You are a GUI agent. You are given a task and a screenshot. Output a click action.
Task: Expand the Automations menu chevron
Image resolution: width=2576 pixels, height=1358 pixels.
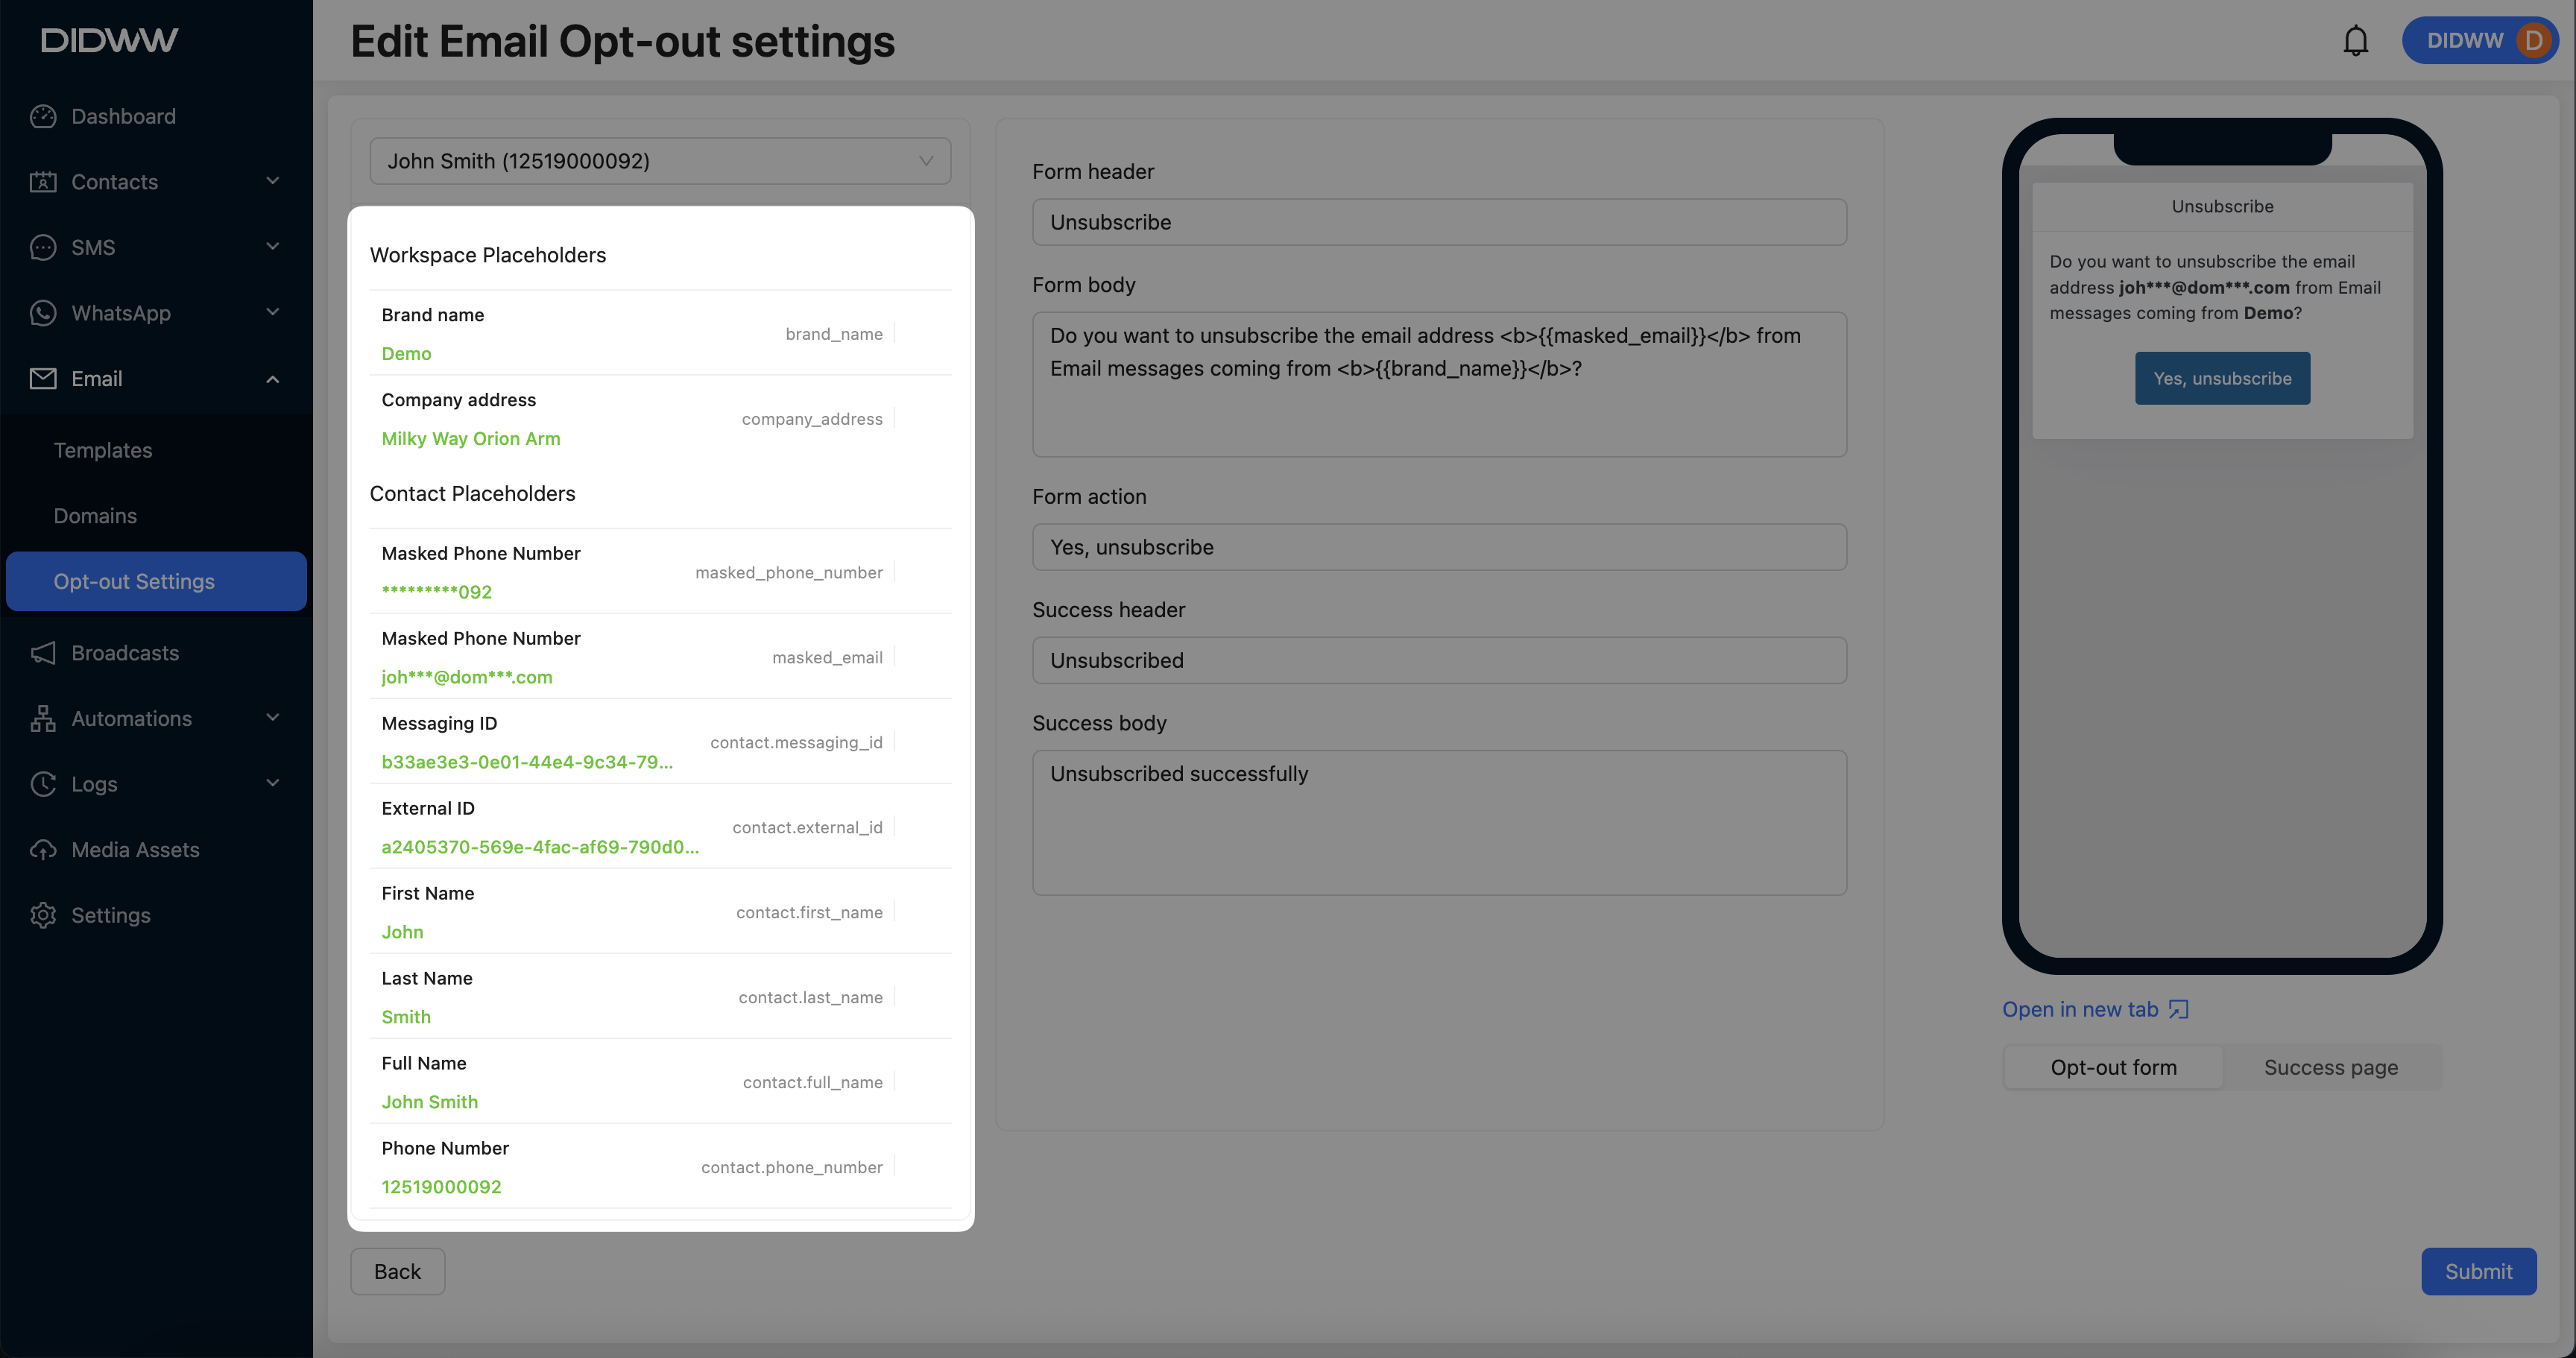click(273, 718)
